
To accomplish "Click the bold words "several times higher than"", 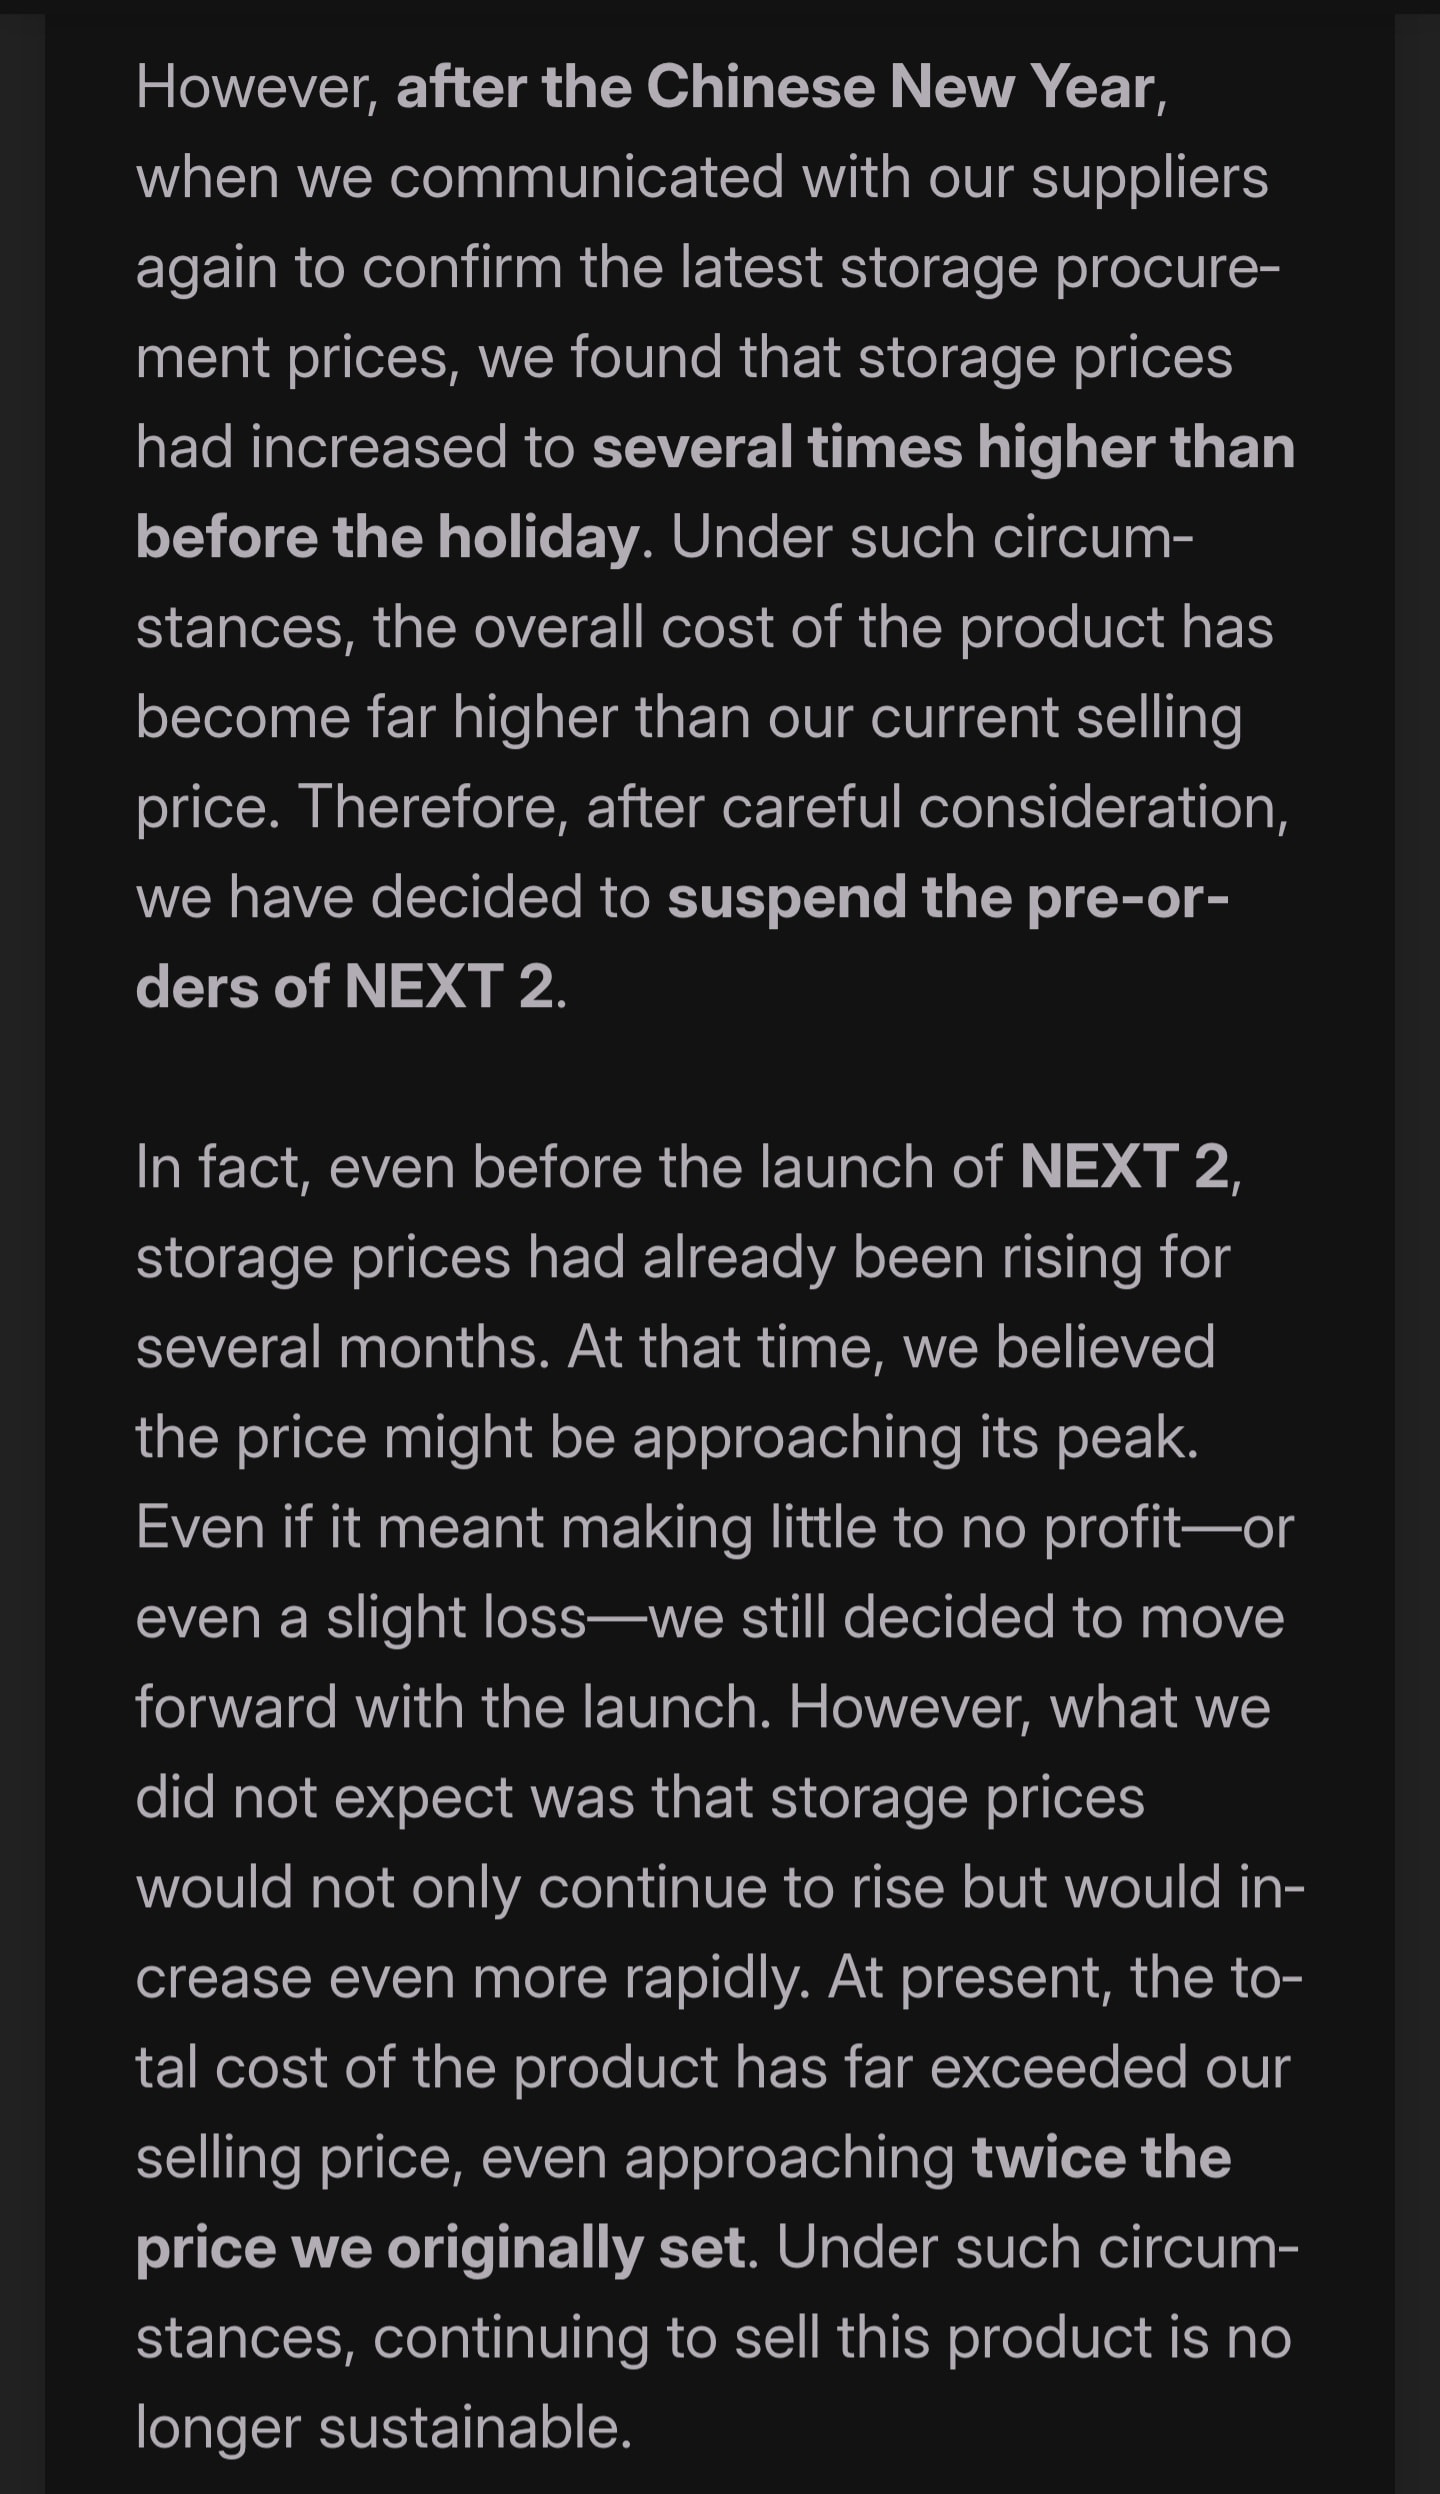I will [943, 447].
